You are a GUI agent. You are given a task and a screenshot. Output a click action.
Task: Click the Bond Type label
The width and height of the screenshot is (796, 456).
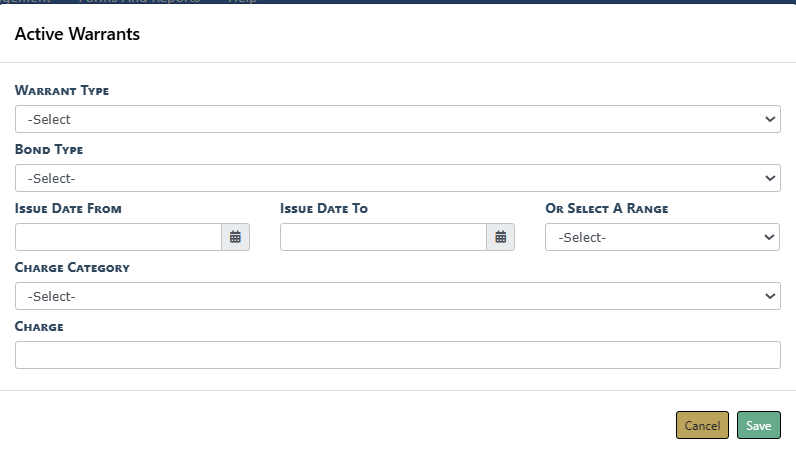49,150
